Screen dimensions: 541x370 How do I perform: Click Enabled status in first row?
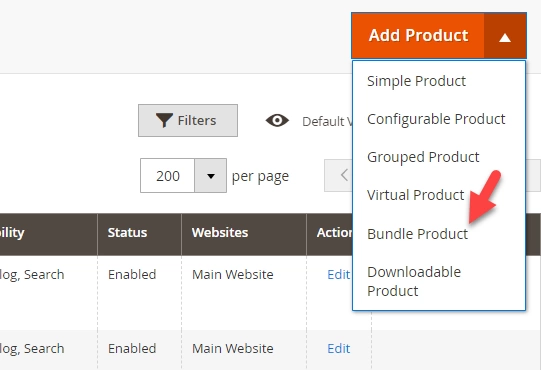tap(132, 275)
